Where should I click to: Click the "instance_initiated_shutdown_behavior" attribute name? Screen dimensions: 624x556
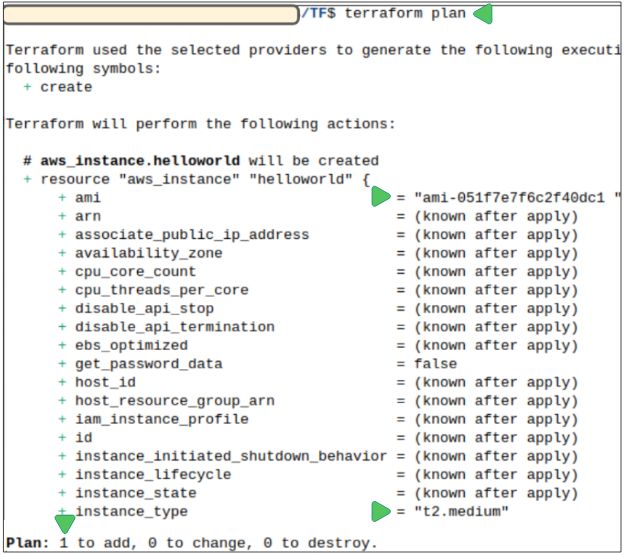pyautogui.click(x=230, y=456)
